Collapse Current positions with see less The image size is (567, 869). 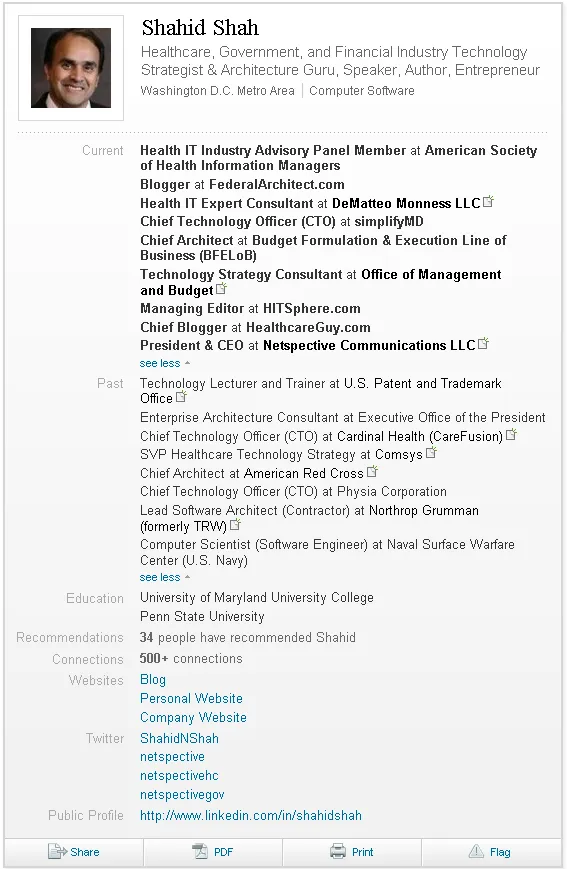point(165,364)
